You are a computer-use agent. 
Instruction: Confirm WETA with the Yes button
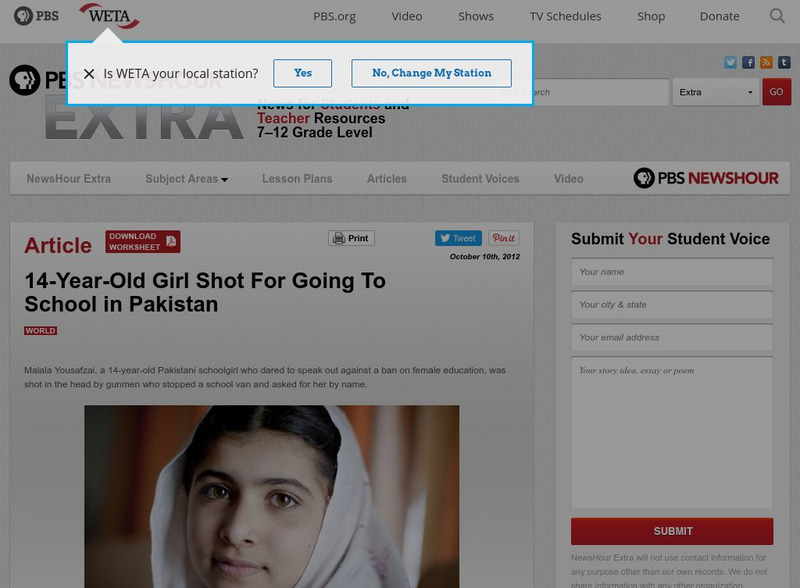[302, 72]
